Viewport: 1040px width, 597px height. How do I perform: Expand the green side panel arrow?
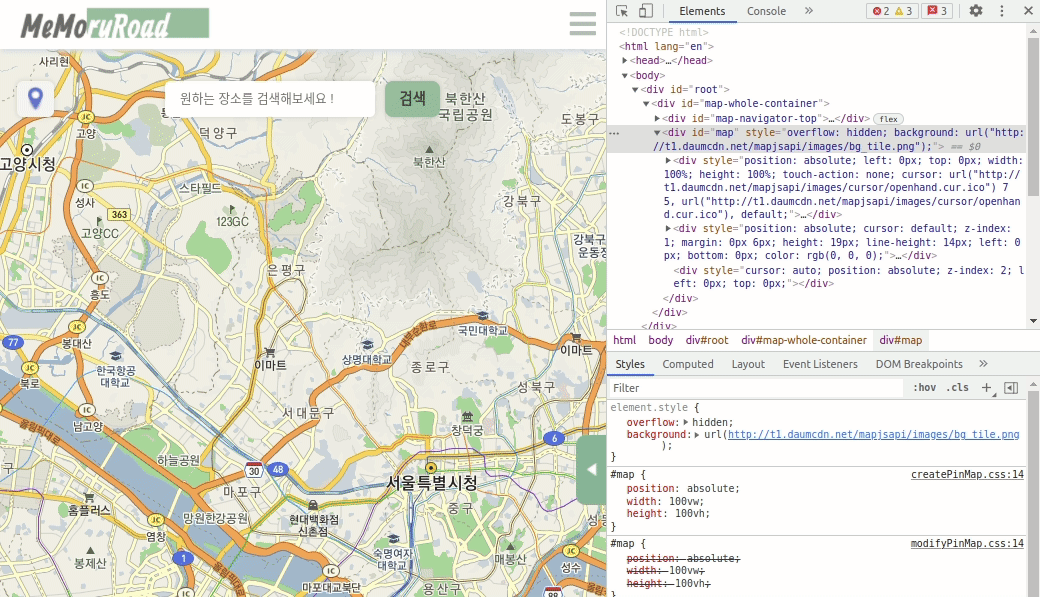tap(591, 470)
